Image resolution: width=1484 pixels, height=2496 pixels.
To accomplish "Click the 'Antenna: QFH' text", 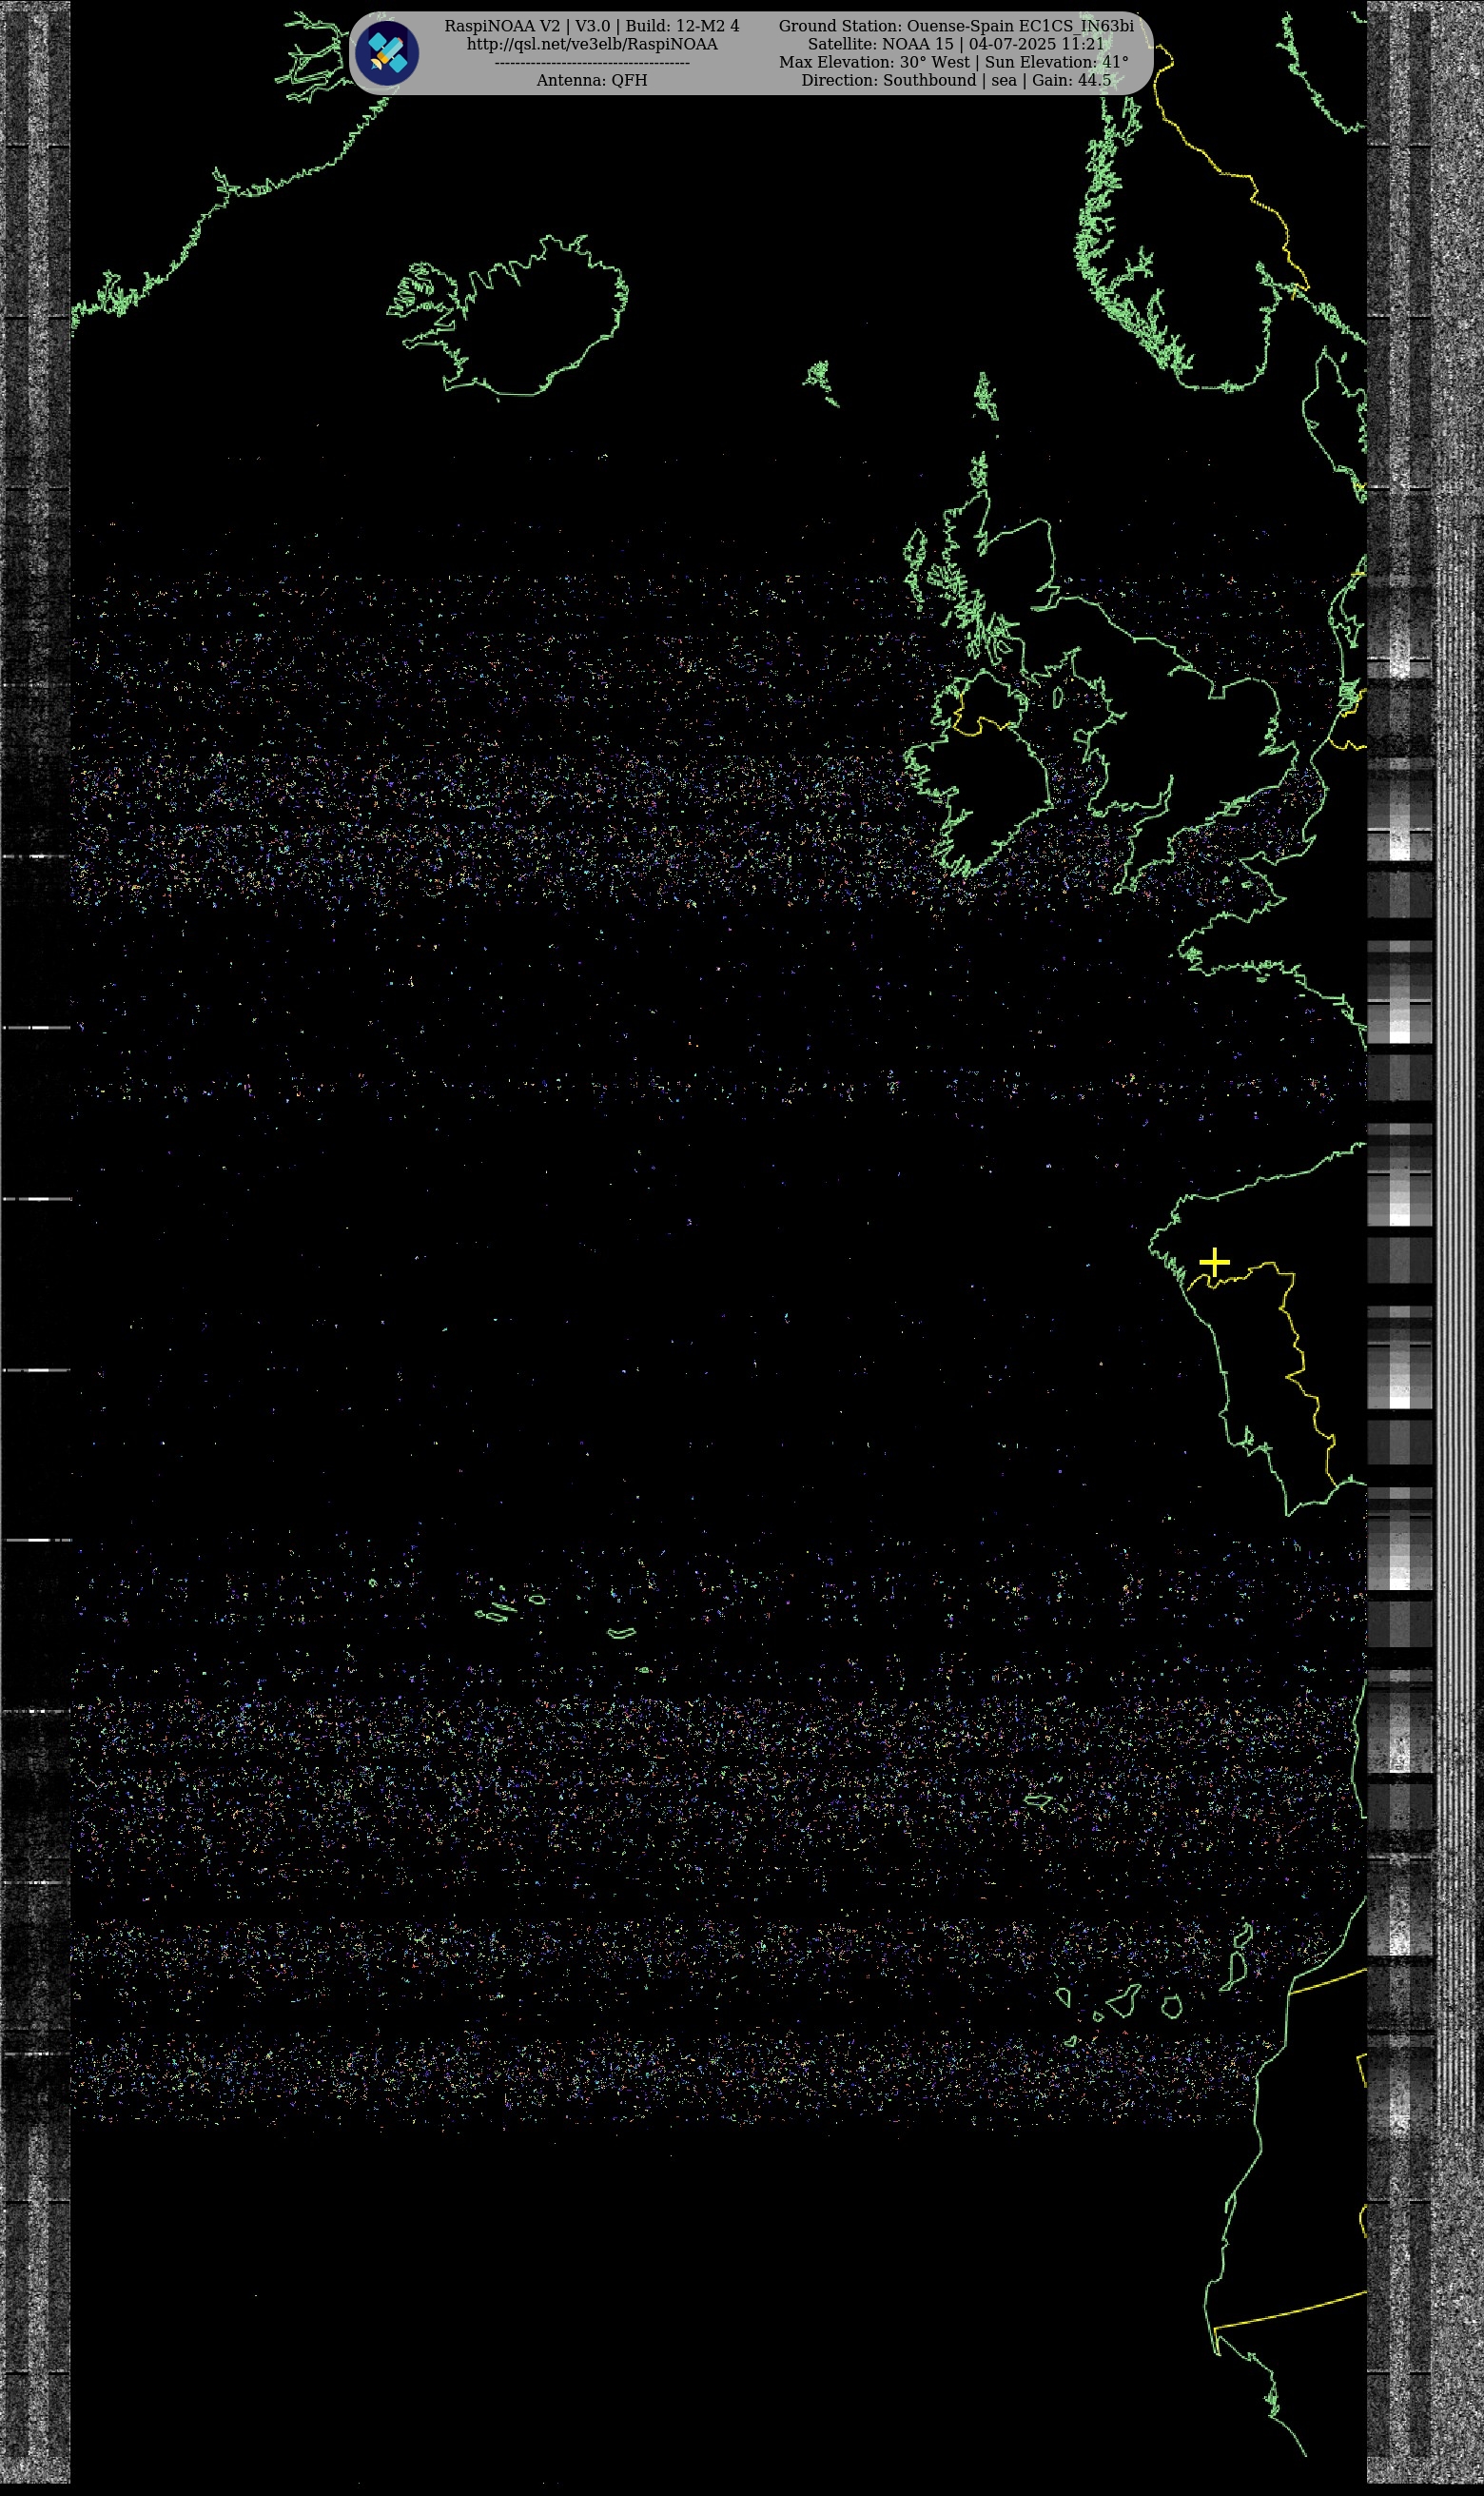I will point(592,80).
